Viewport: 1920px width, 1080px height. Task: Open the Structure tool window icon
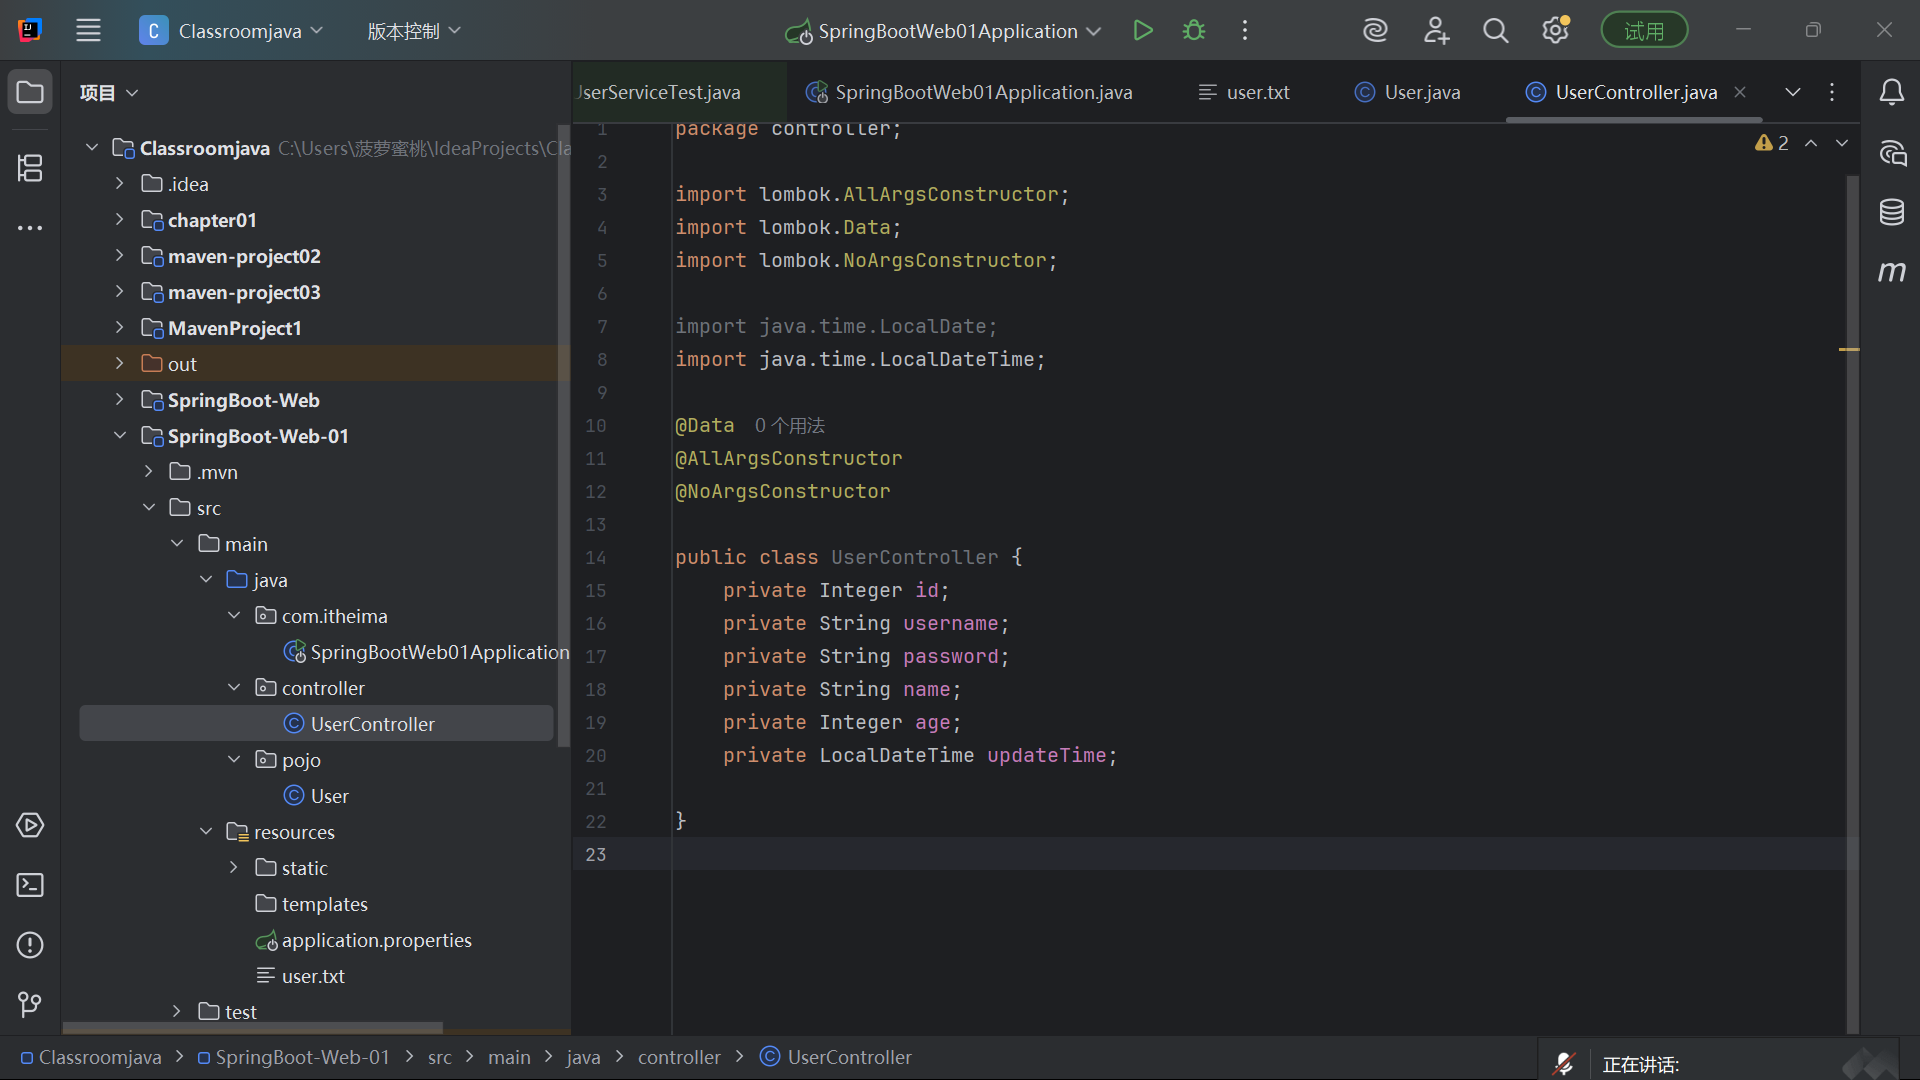coord(30,168)
